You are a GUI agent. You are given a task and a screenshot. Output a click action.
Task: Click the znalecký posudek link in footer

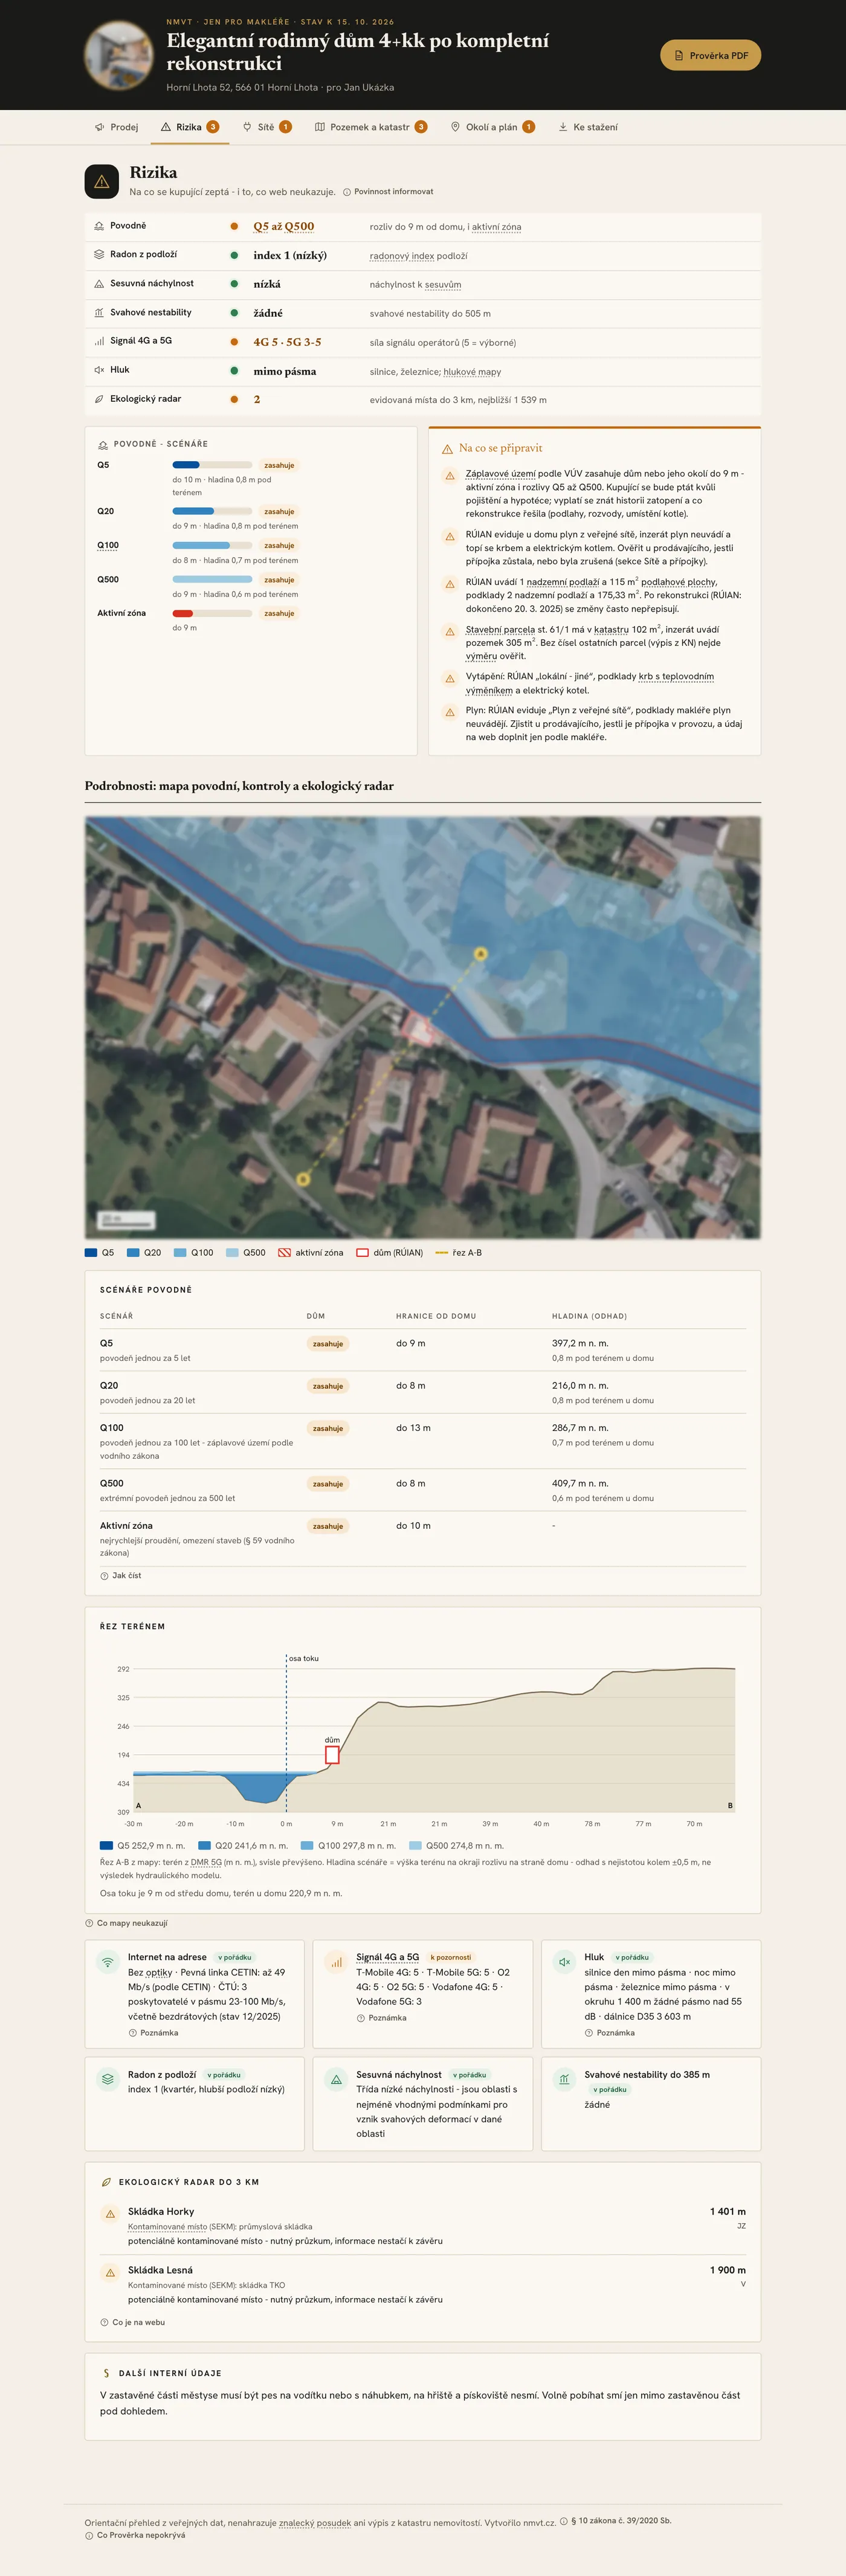click(315, 2523)
